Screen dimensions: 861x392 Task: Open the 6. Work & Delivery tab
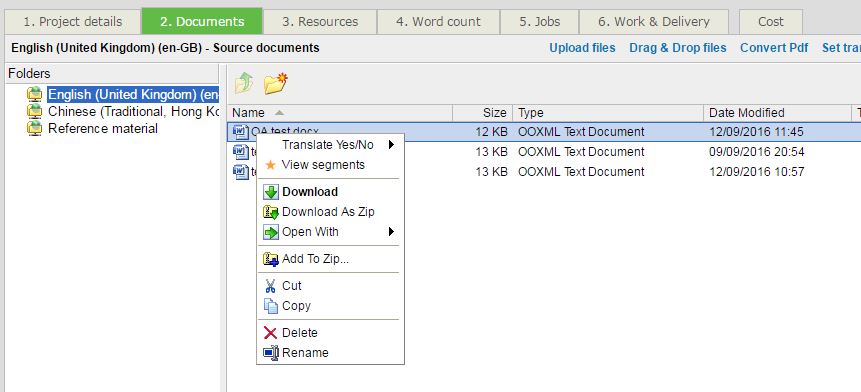654,21
